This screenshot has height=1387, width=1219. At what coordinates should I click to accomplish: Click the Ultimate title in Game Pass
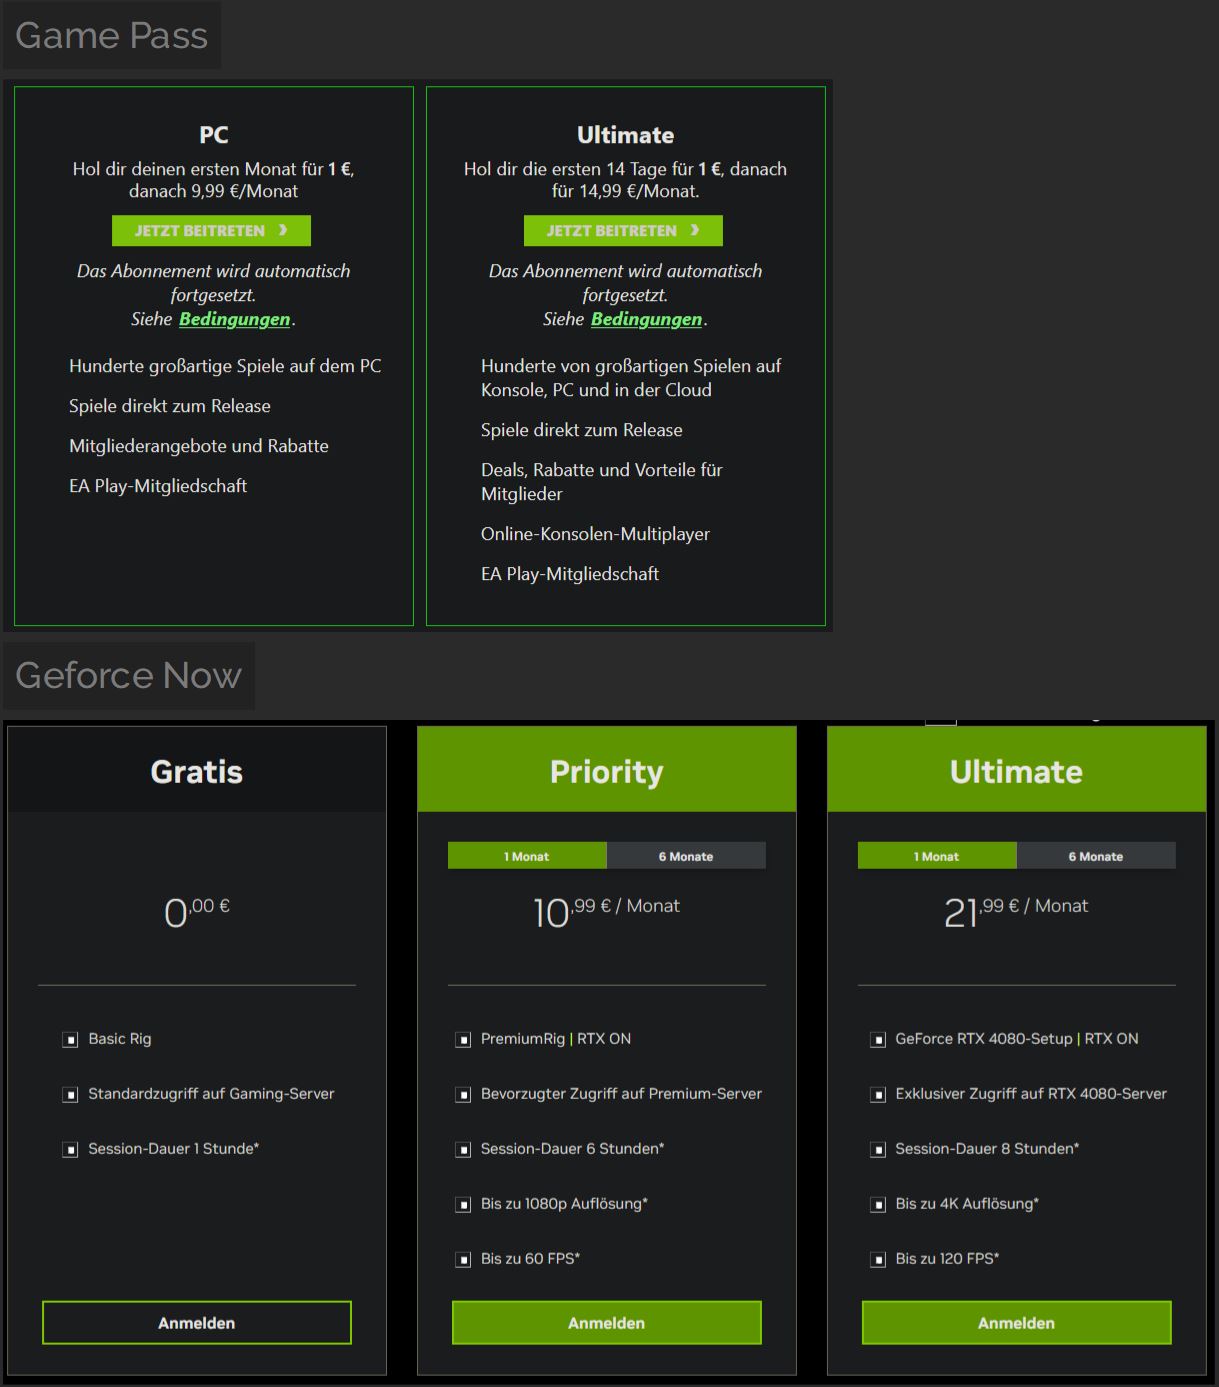click(x=625, y=135)
